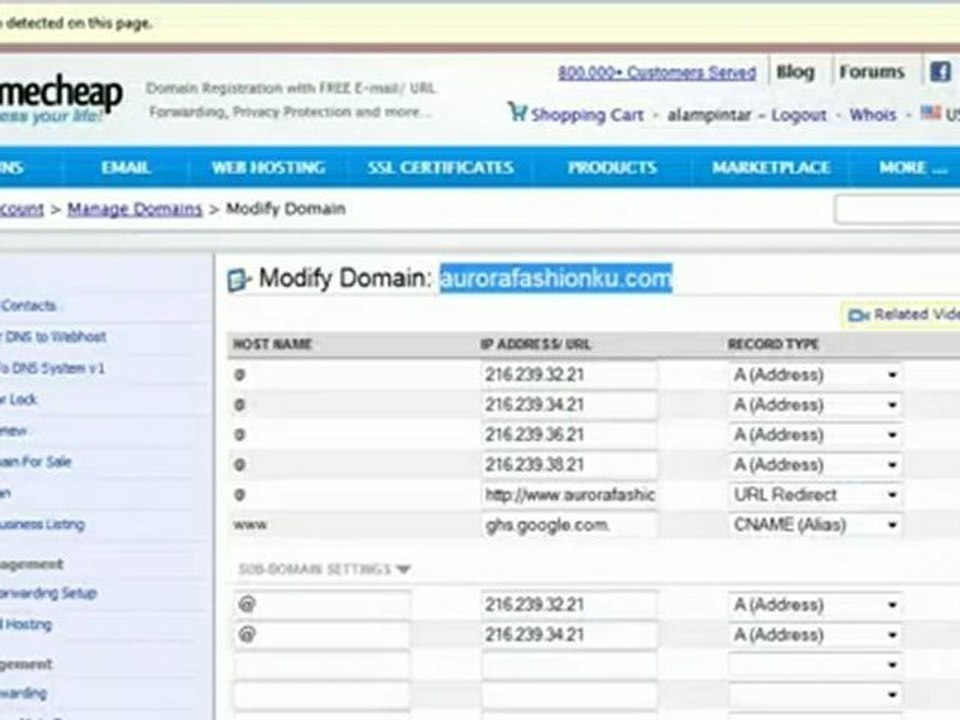This screenshot has width=960, height=720.
Task: Click the Logout link
Action: point(798,114)
